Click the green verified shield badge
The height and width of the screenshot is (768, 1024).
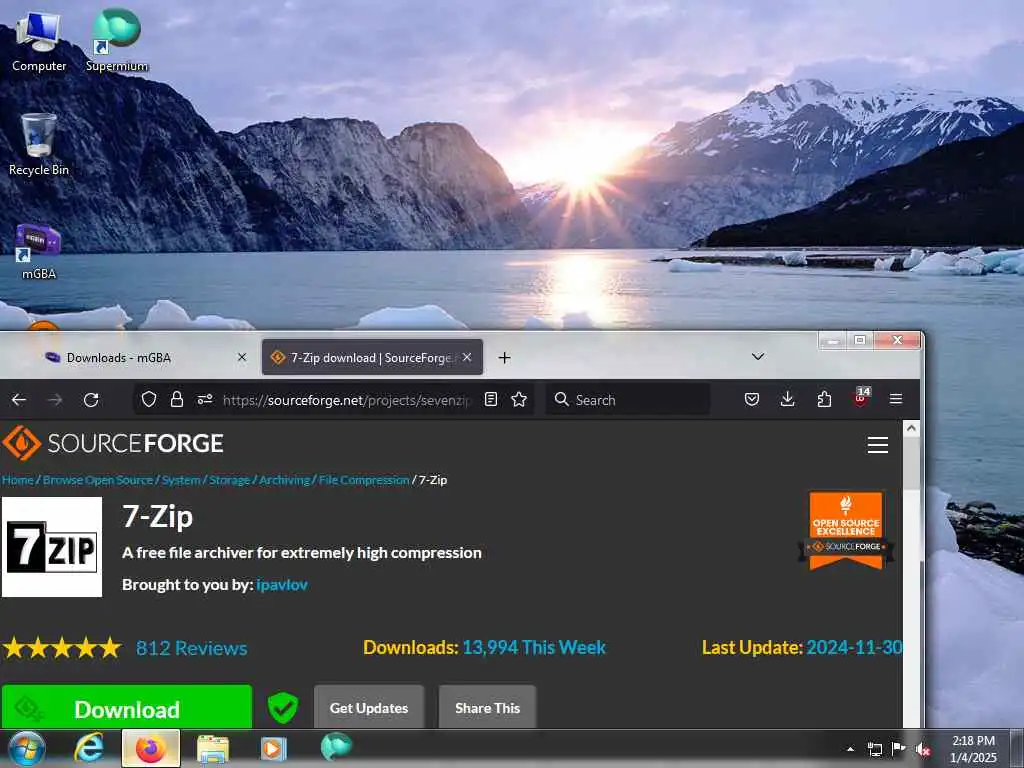(x=283, y=708)
